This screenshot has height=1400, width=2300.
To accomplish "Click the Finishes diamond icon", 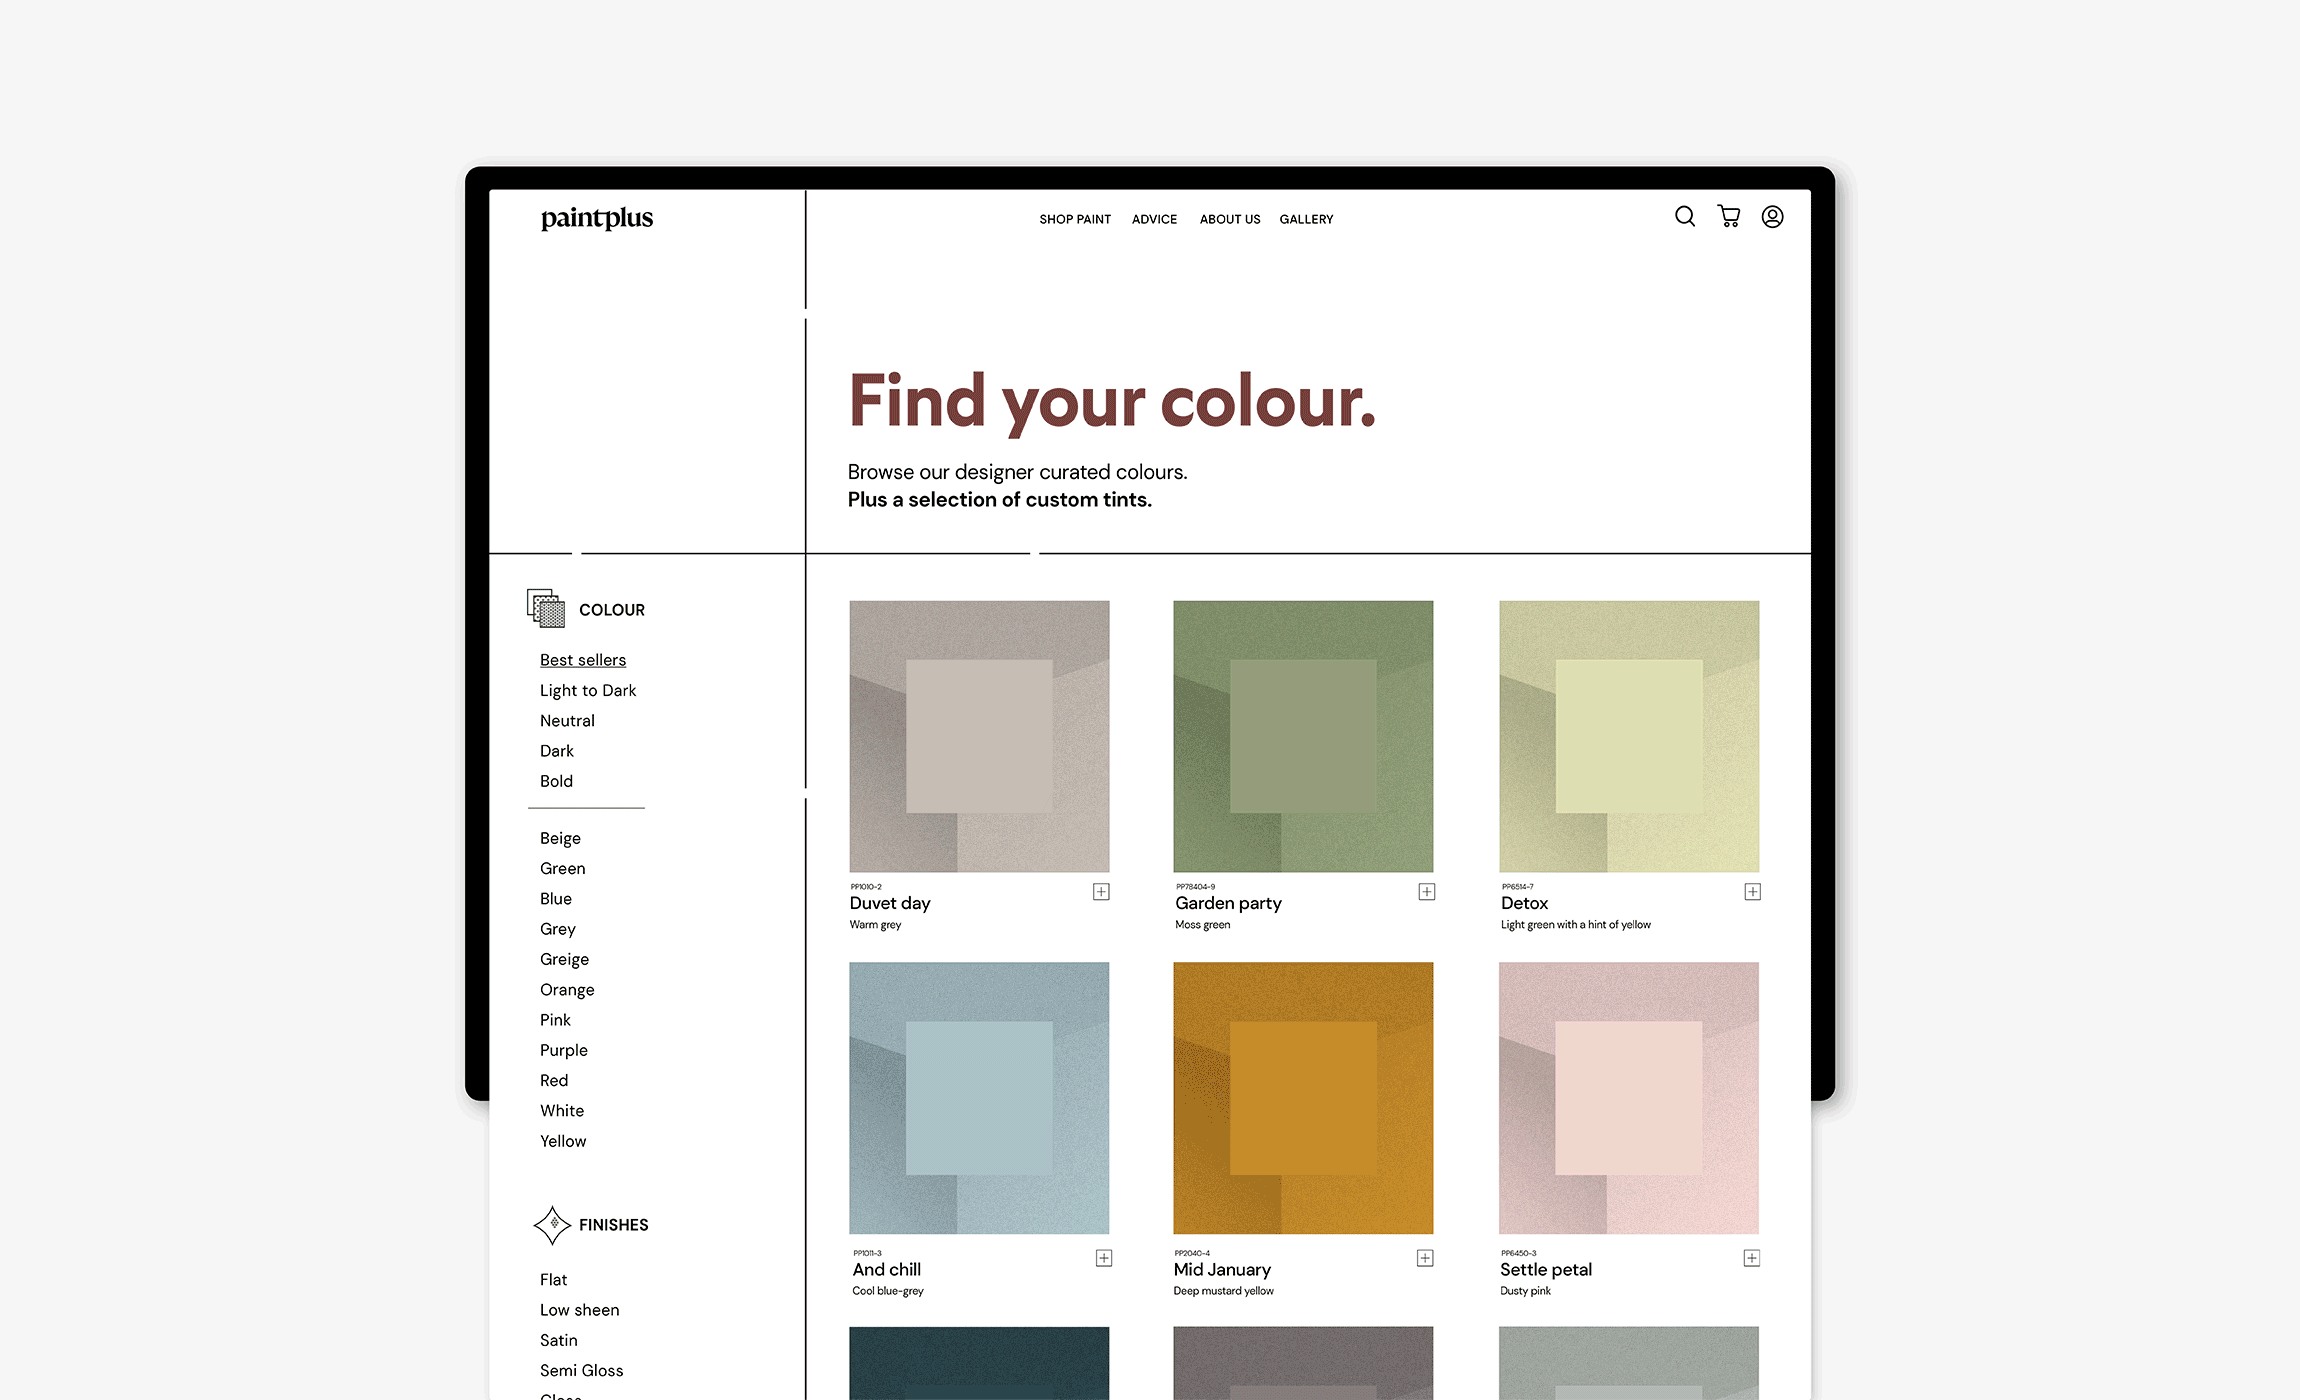I will click(x=552, y=1224).
